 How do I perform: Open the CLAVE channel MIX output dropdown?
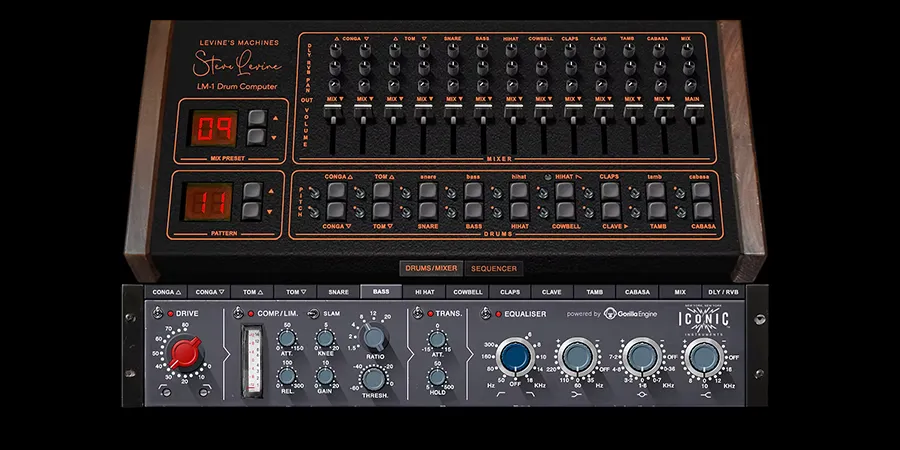click(601, 99)
